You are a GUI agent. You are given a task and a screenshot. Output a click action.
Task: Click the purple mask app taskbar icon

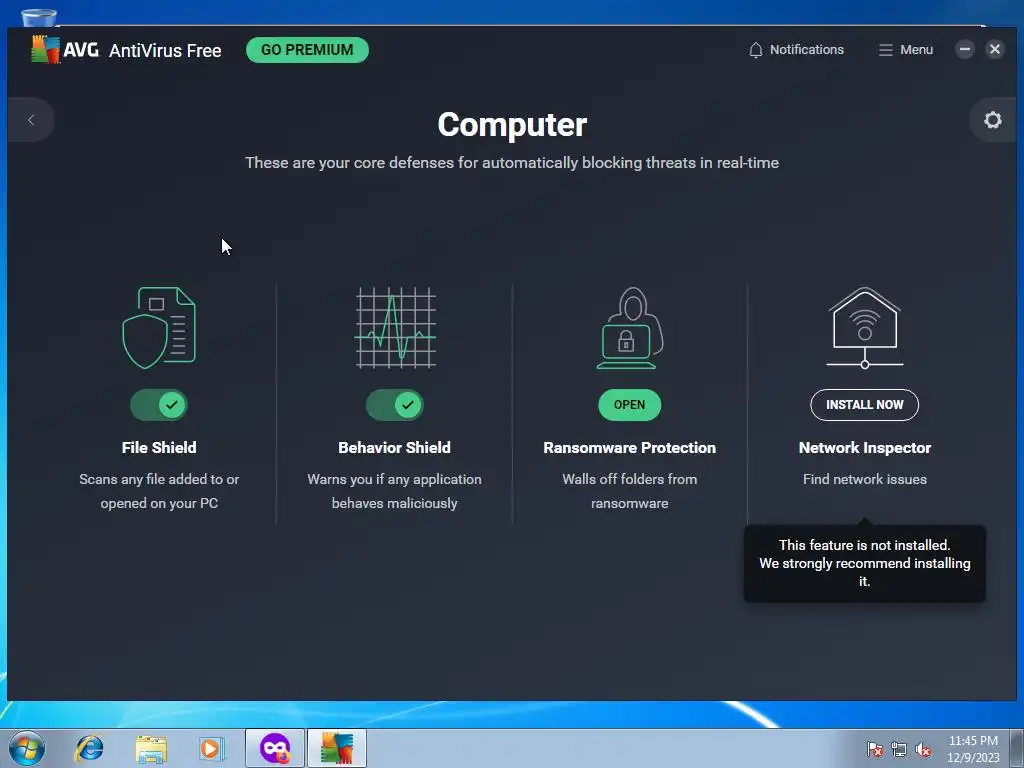pos(275,748)
